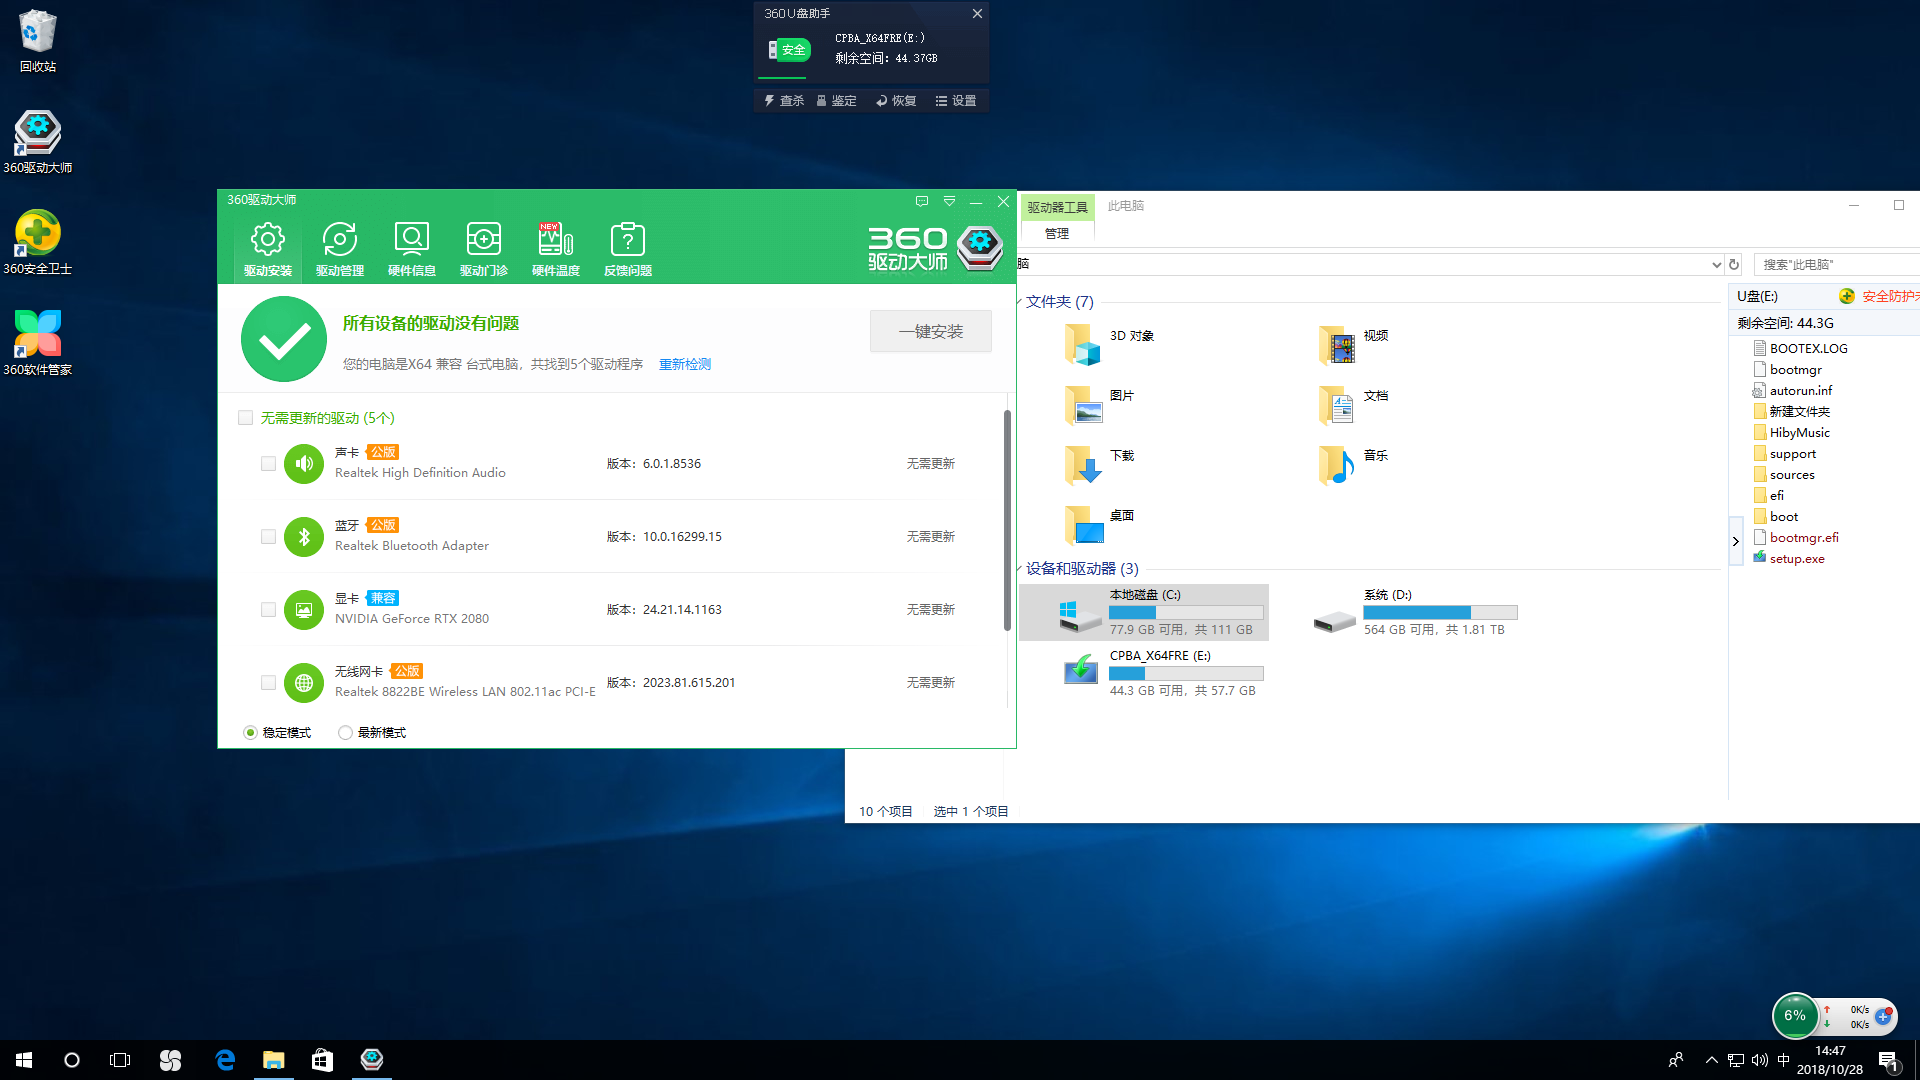The image size is (1920, 1080).
Task: Select the 3D 对象 folder
Action: [x=1110, y=345]
